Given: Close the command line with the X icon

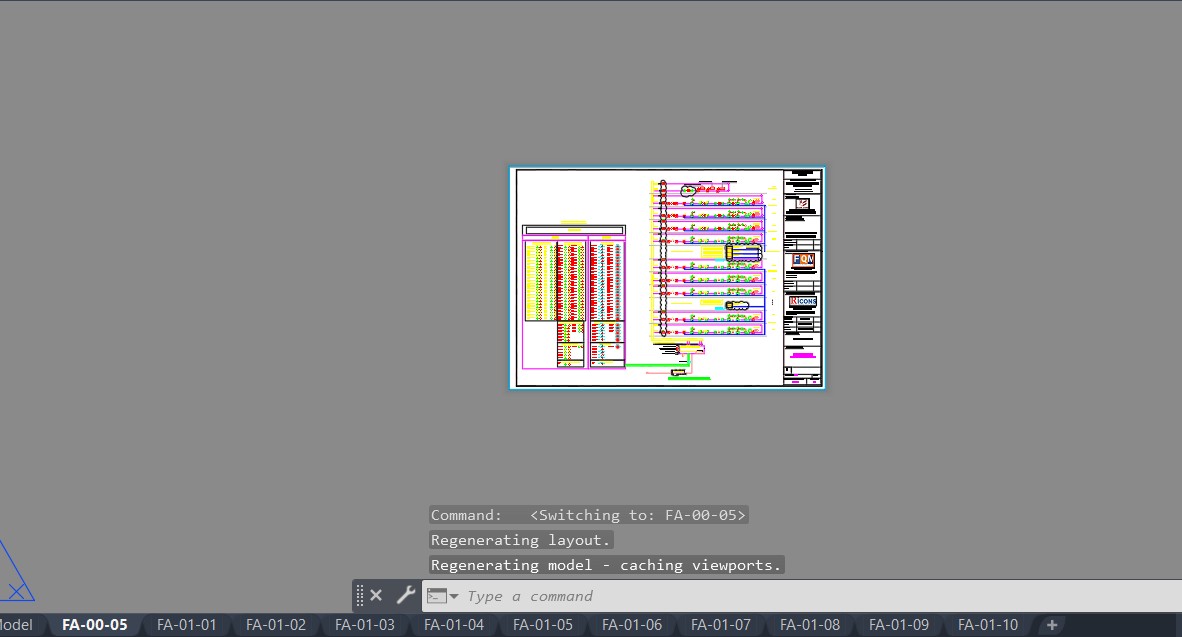Looking at the screenshot, I should 376,596.
